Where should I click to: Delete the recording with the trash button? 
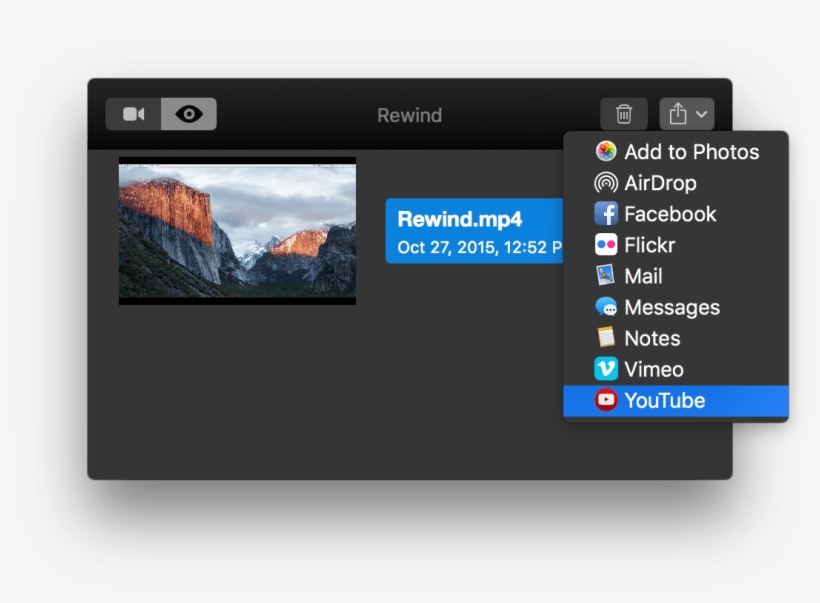tap(624, 114)
